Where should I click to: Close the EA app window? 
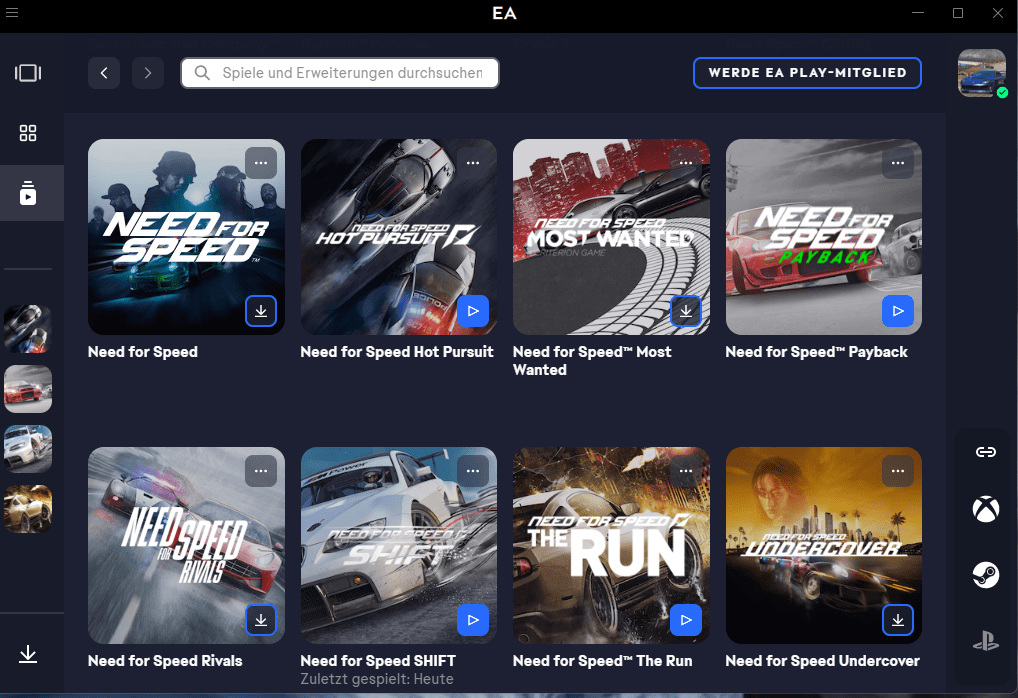(x=998, y=12)
